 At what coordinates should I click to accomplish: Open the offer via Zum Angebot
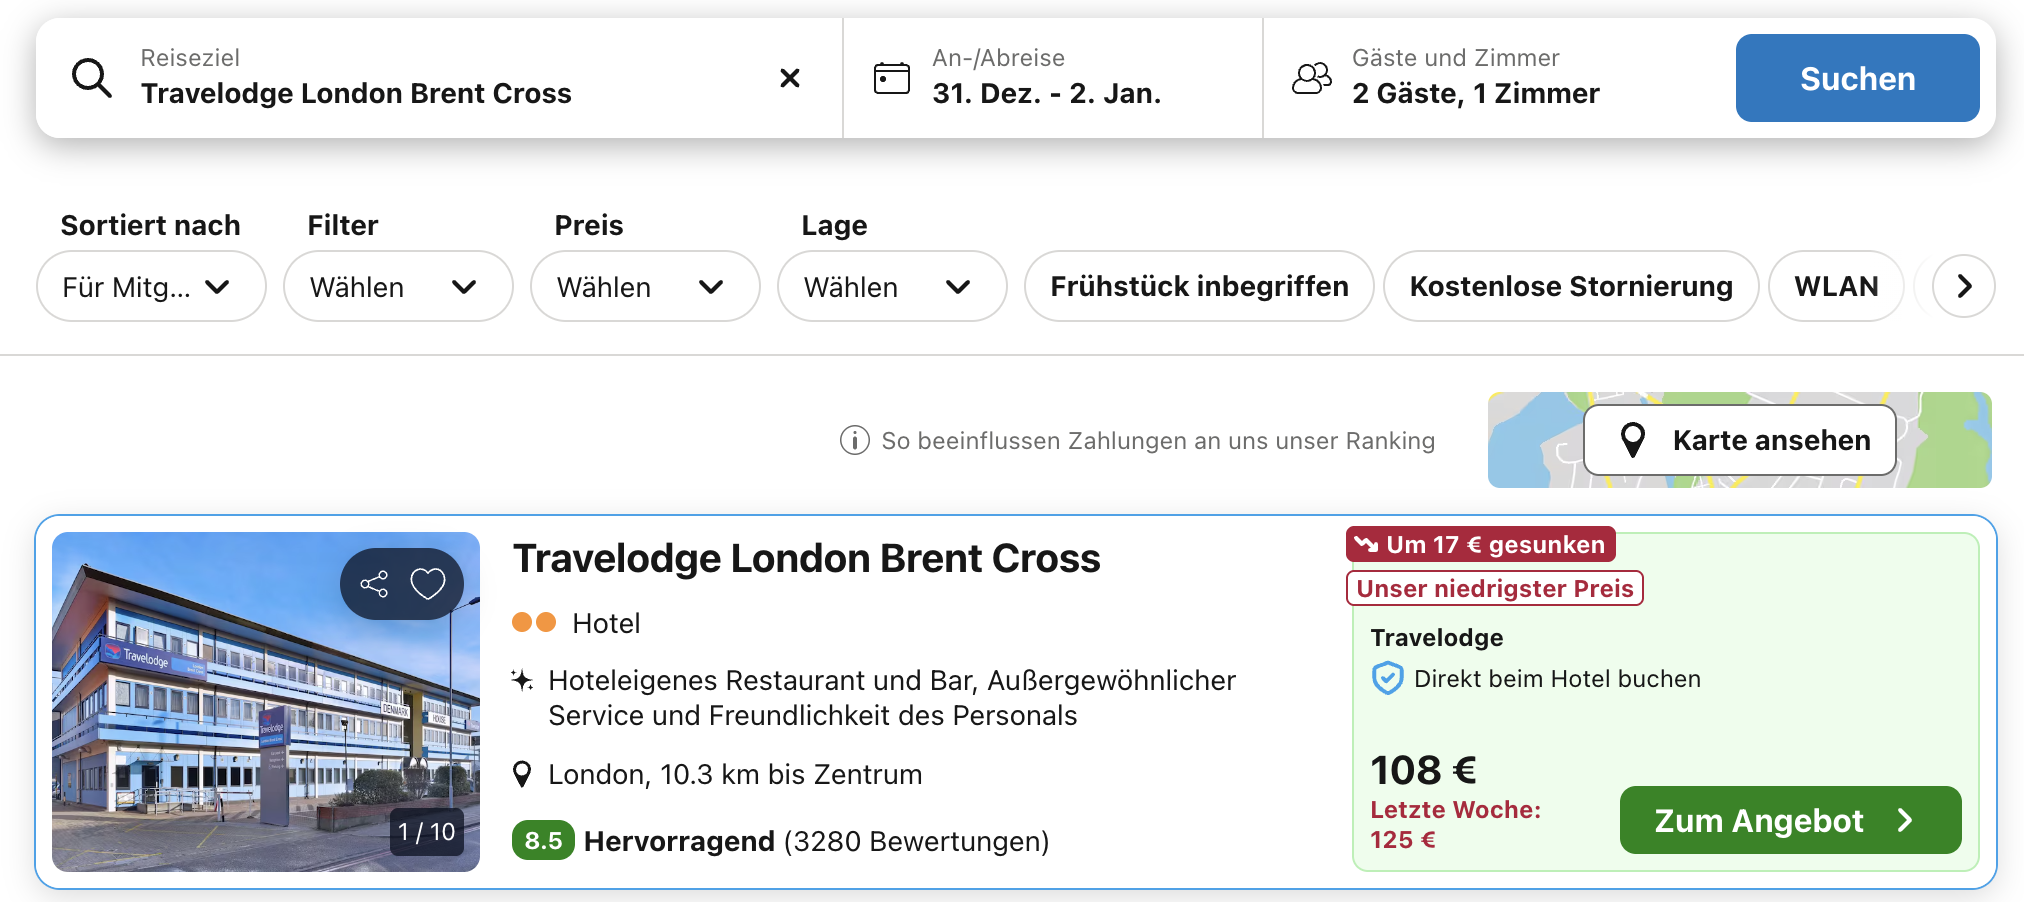[1789, 820]
